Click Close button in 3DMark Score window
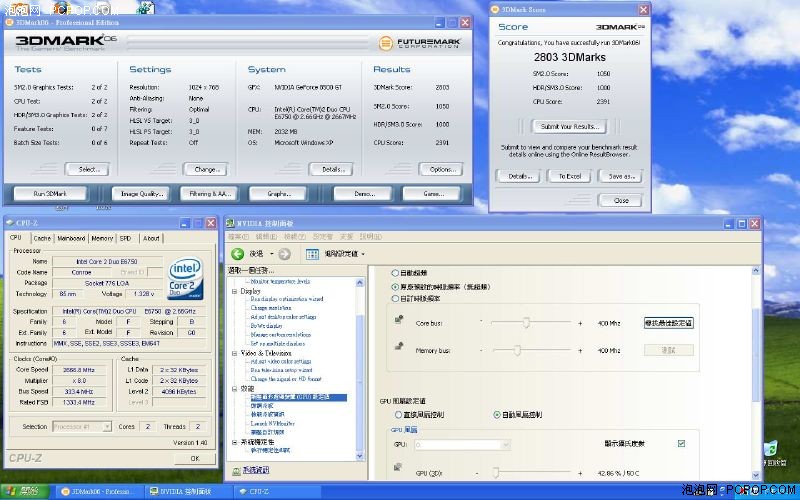 tap(621, 201)
